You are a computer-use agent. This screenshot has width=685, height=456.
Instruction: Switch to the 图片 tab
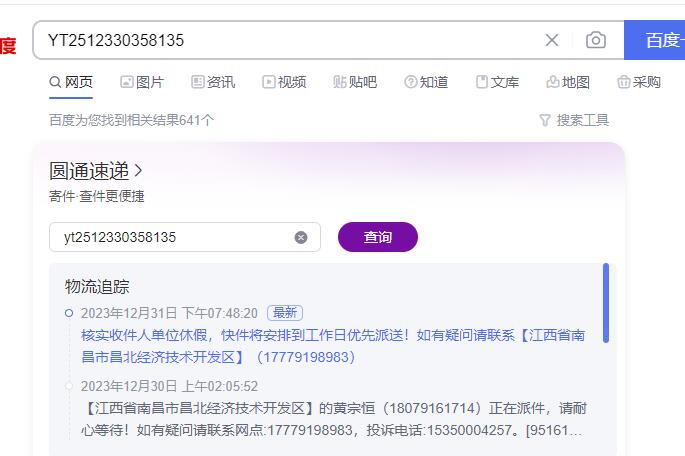point(142,82)
